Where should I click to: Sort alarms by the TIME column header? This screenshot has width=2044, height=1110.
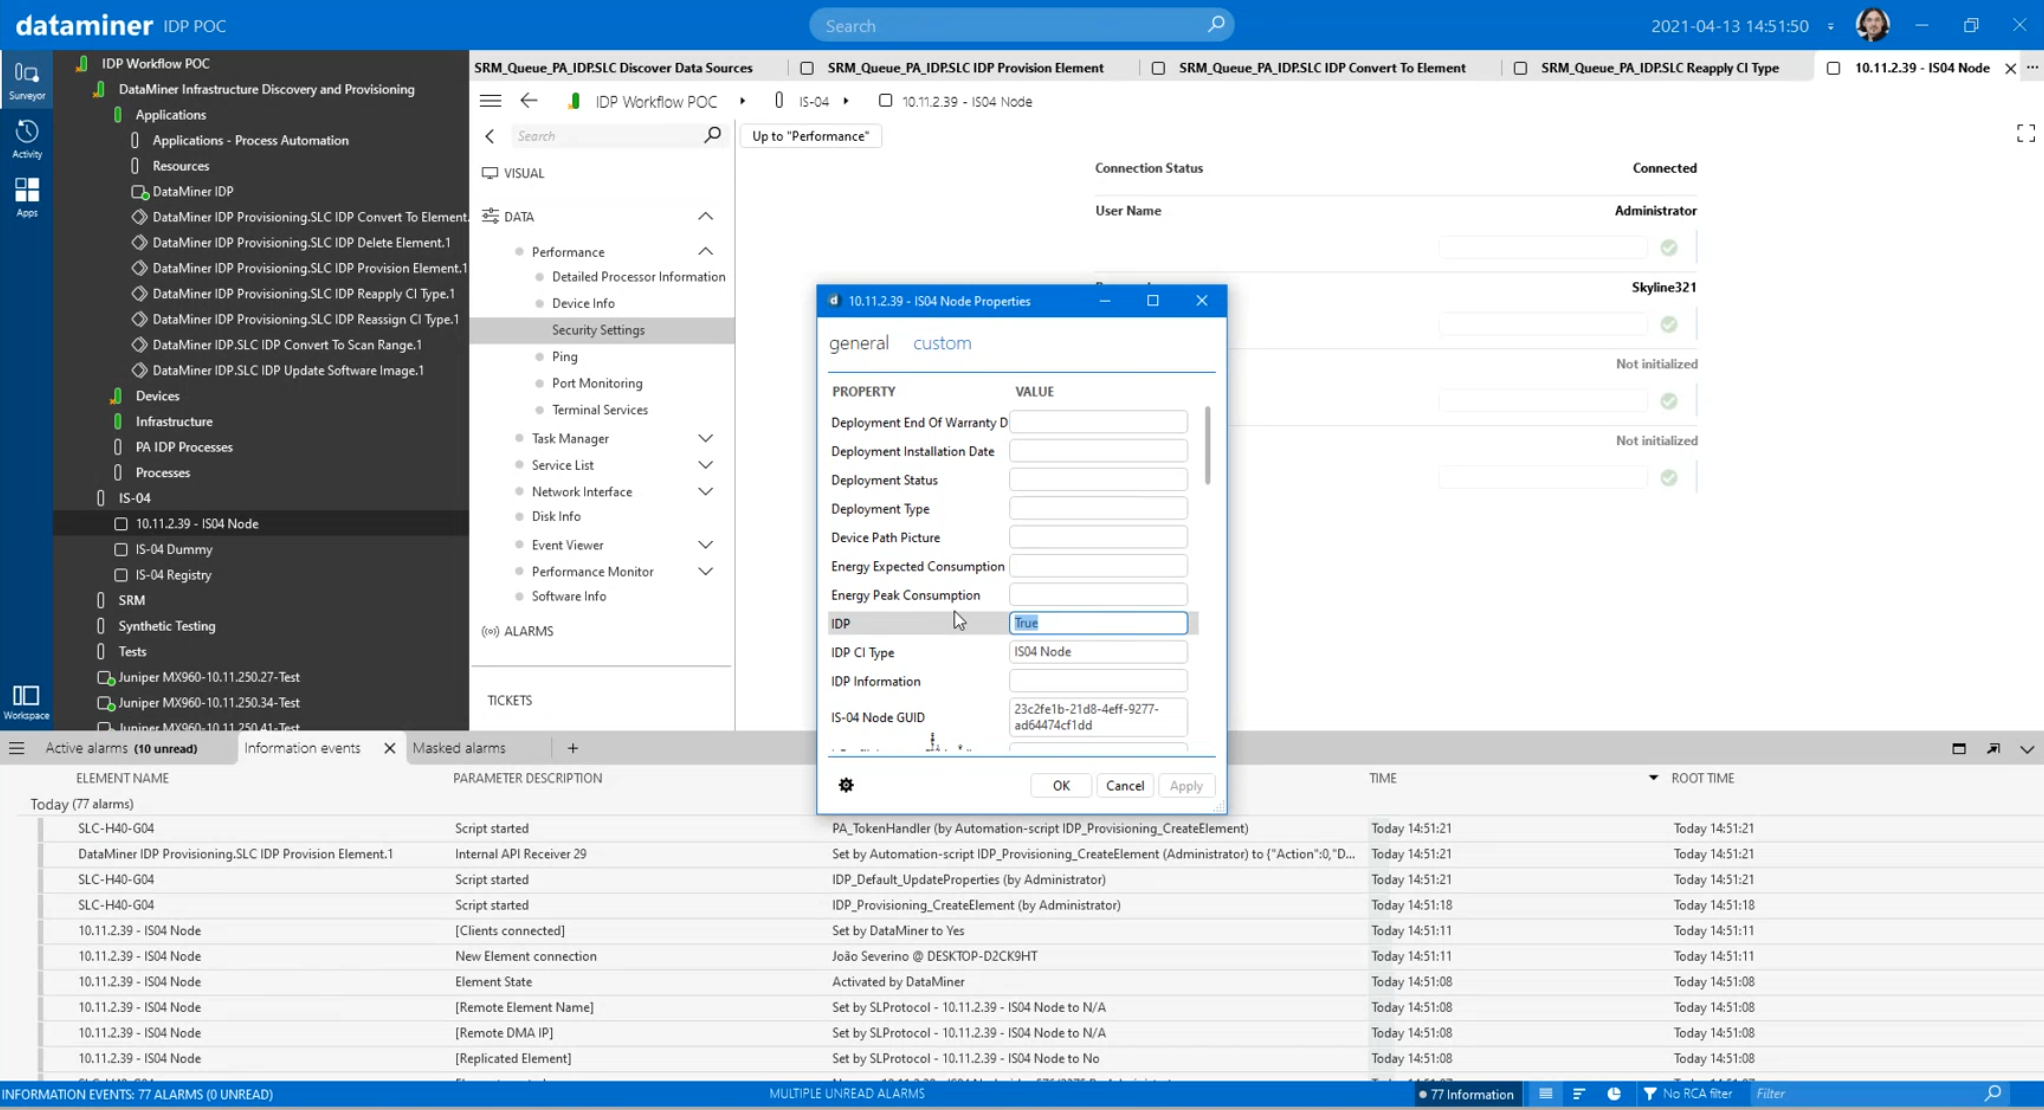tap(1382, 778)
